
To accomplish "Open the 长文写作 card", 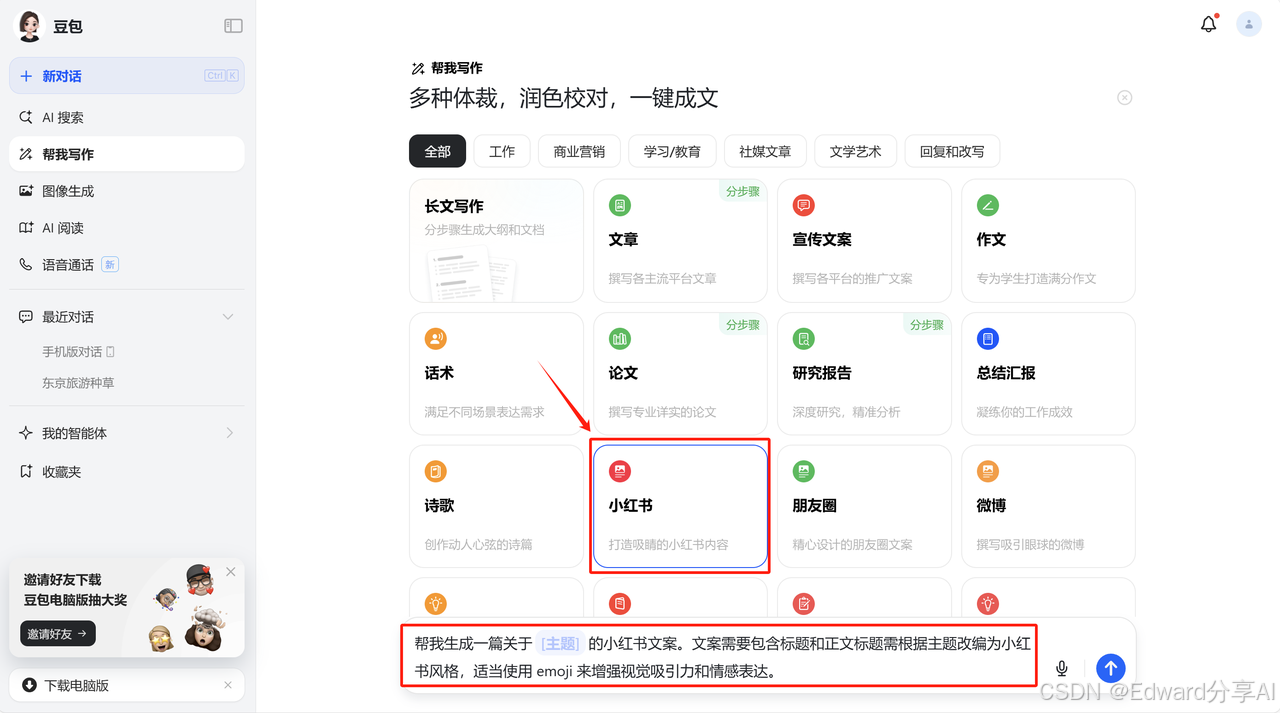I will pos(496,240).
